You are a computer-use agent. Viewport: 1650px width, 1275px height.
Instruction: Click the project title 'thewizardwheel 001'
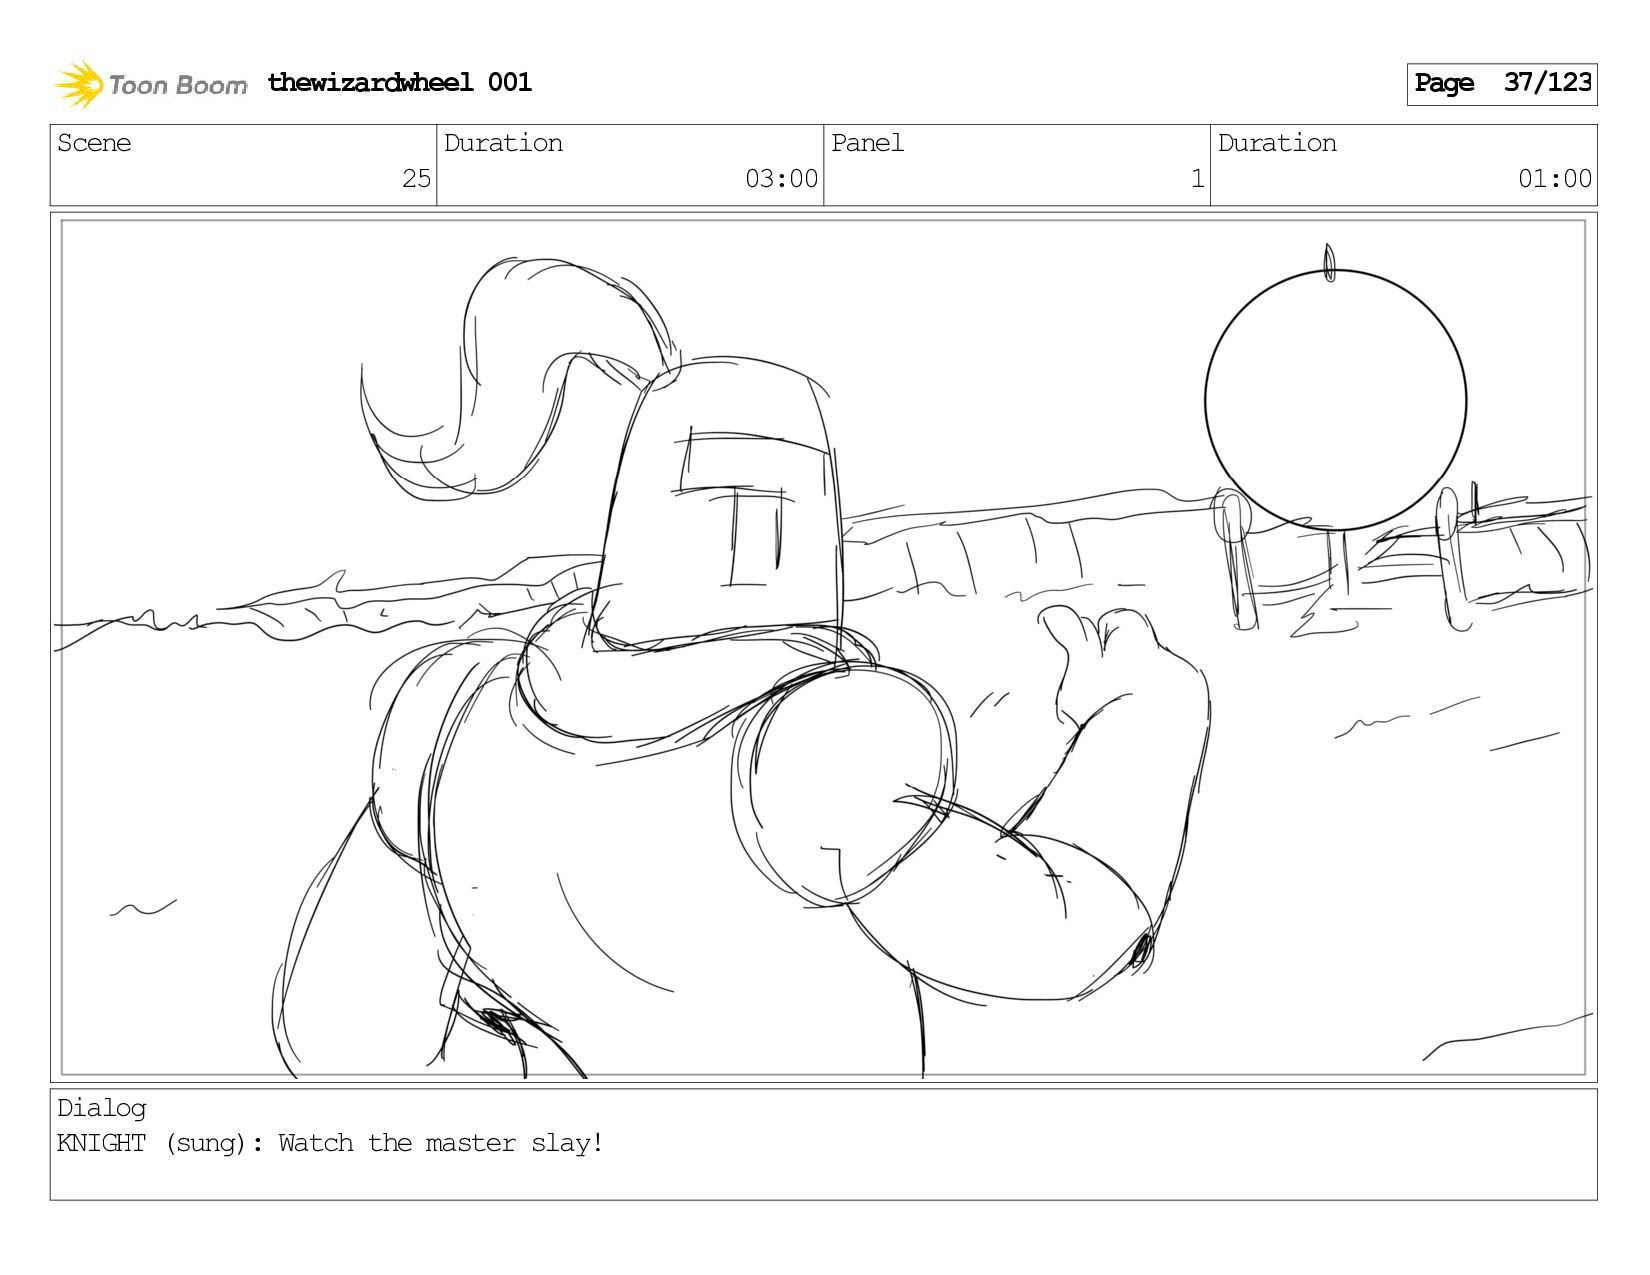399,82
